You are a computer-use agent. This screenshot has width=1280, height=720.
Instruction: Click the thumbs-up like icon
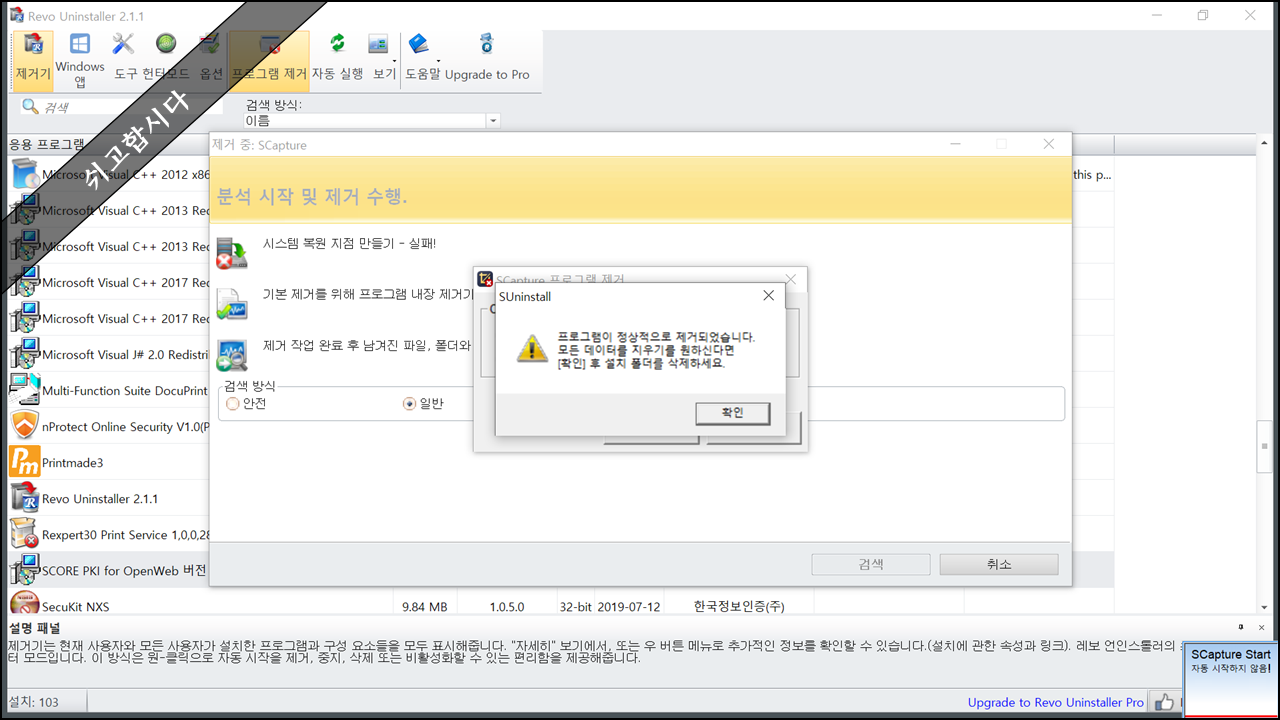pos(1162,702)
